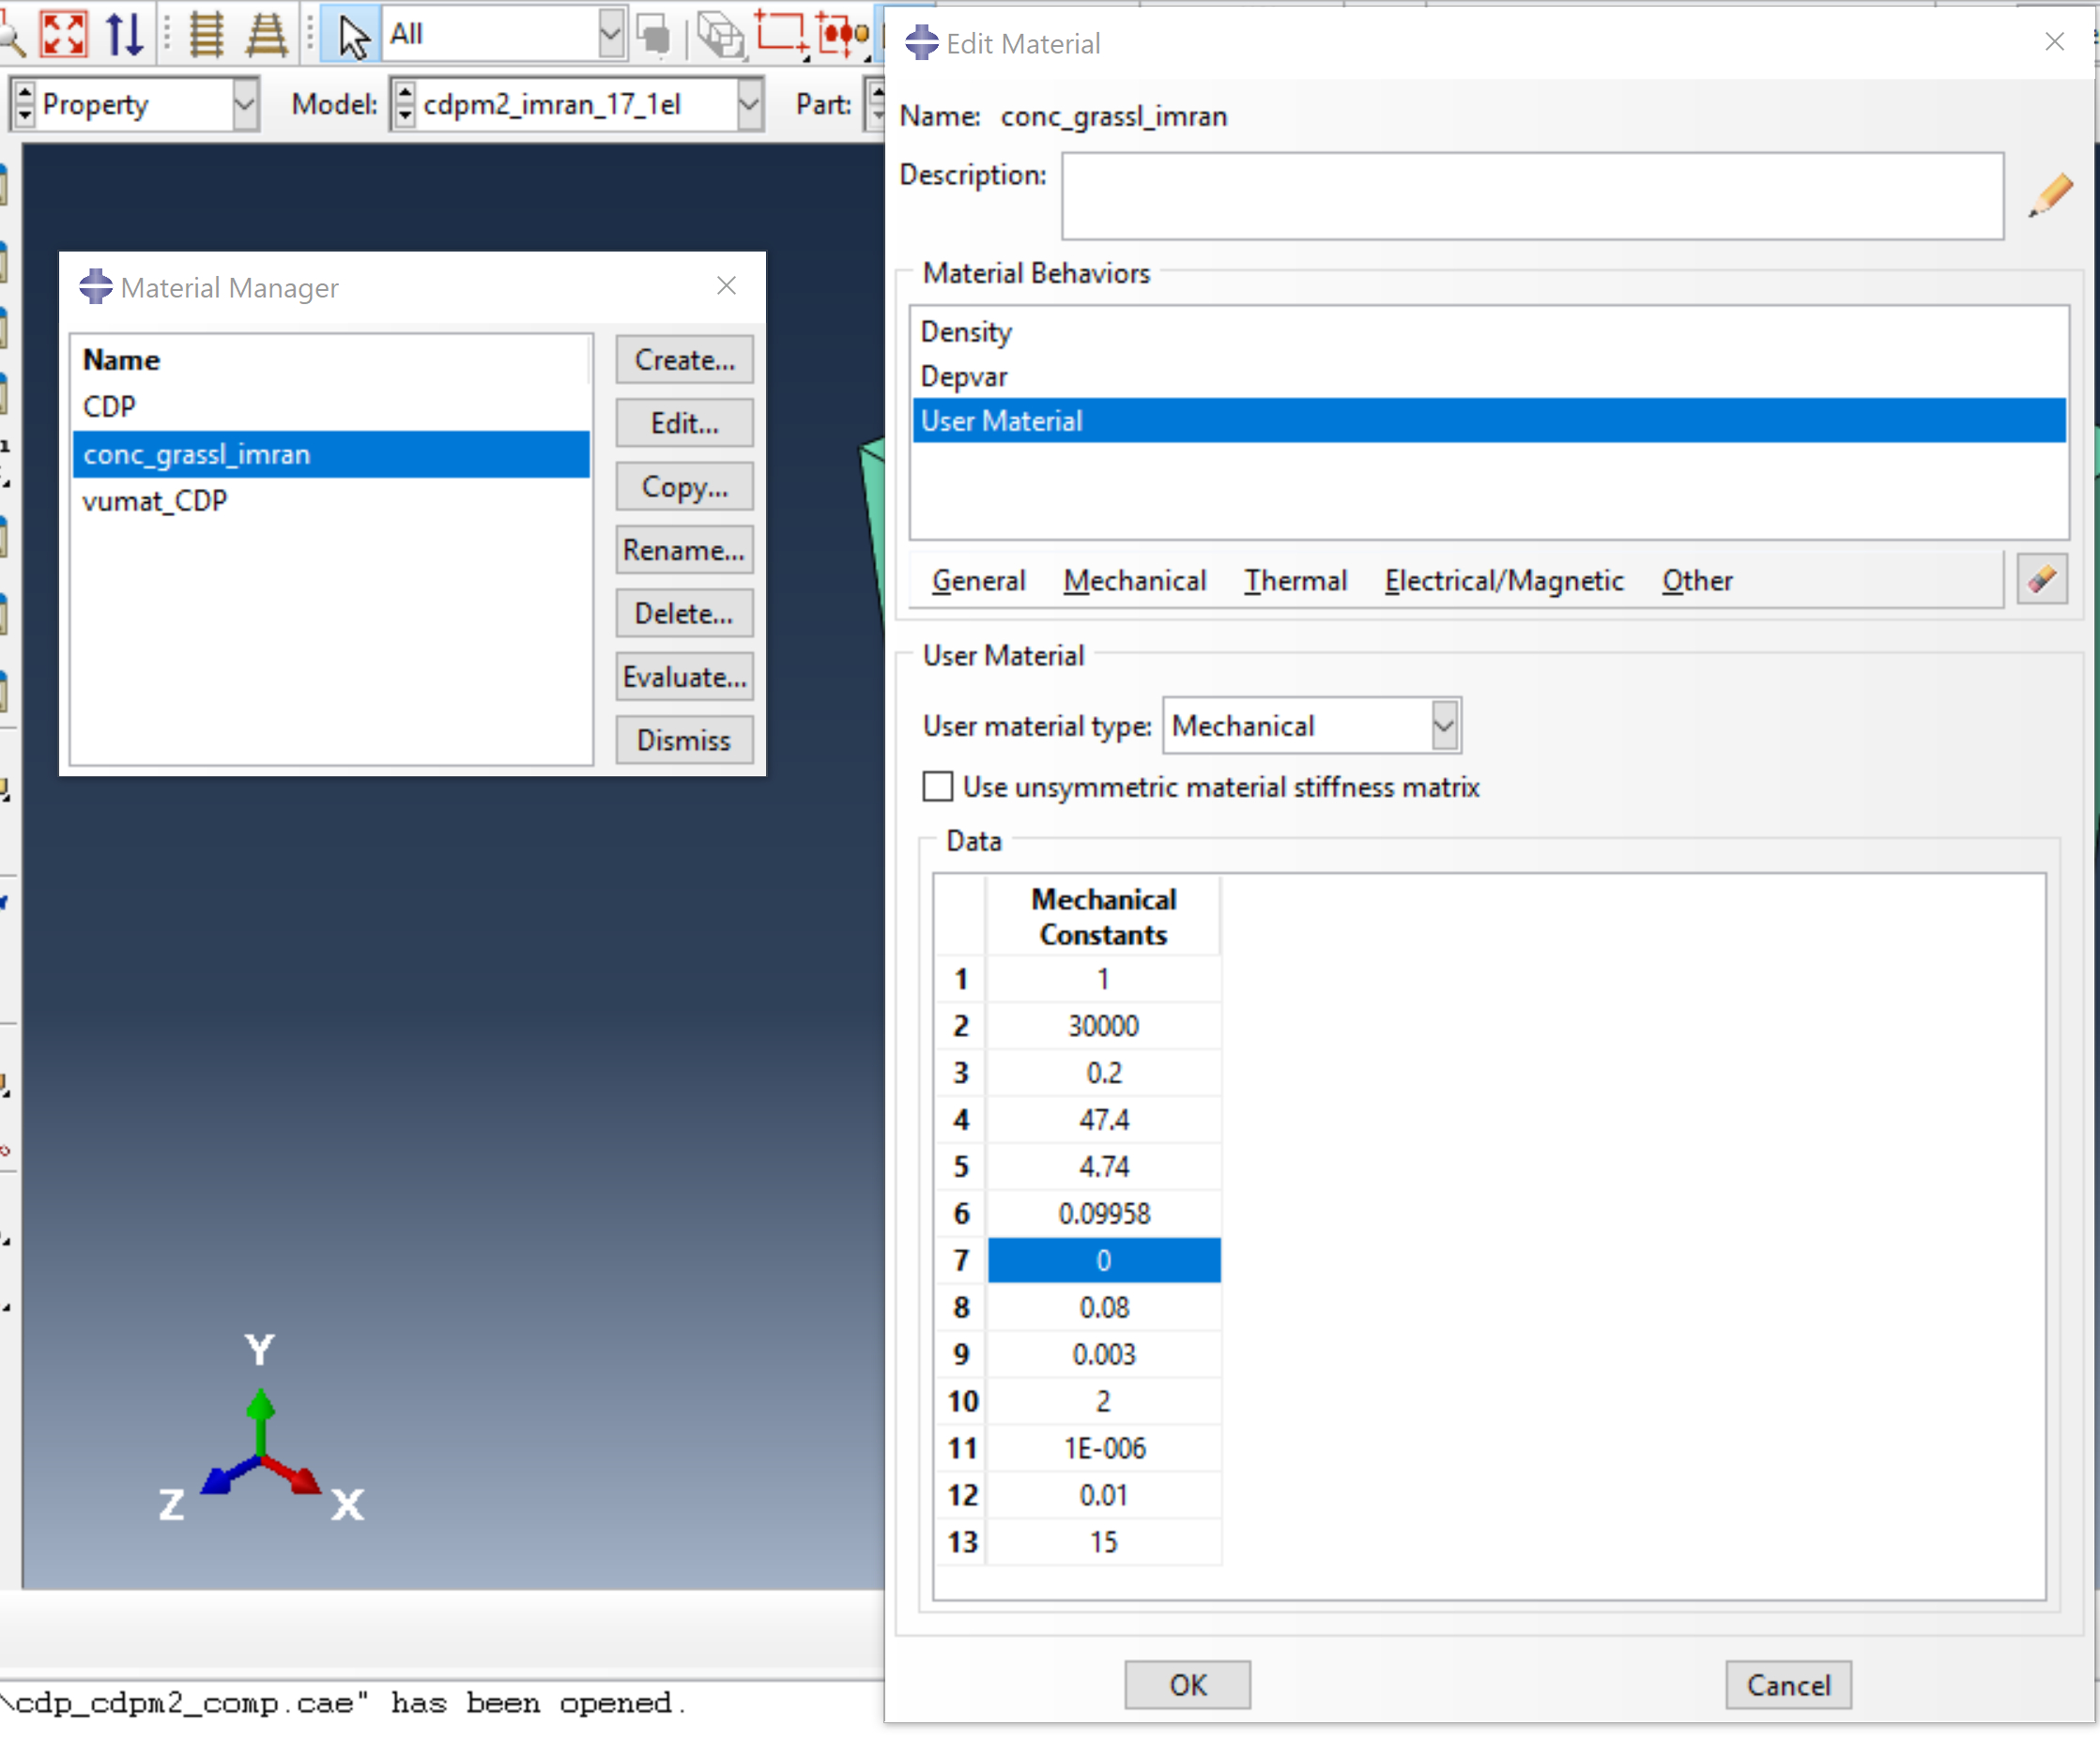
Task: Click inside the Description text field
Action: click(x=1531, y=196)
